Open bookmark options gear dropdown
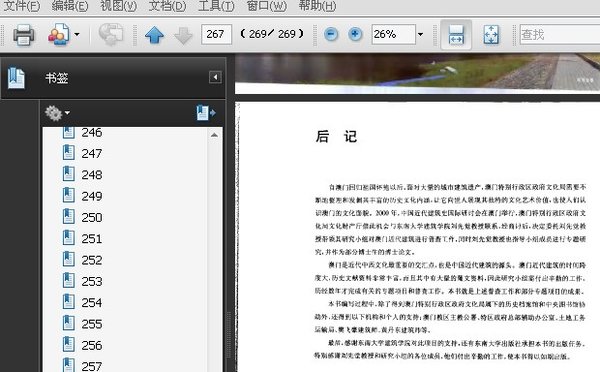Image resolution: width=600 pixels, height=372 pixels. click(x=57, y=113)
